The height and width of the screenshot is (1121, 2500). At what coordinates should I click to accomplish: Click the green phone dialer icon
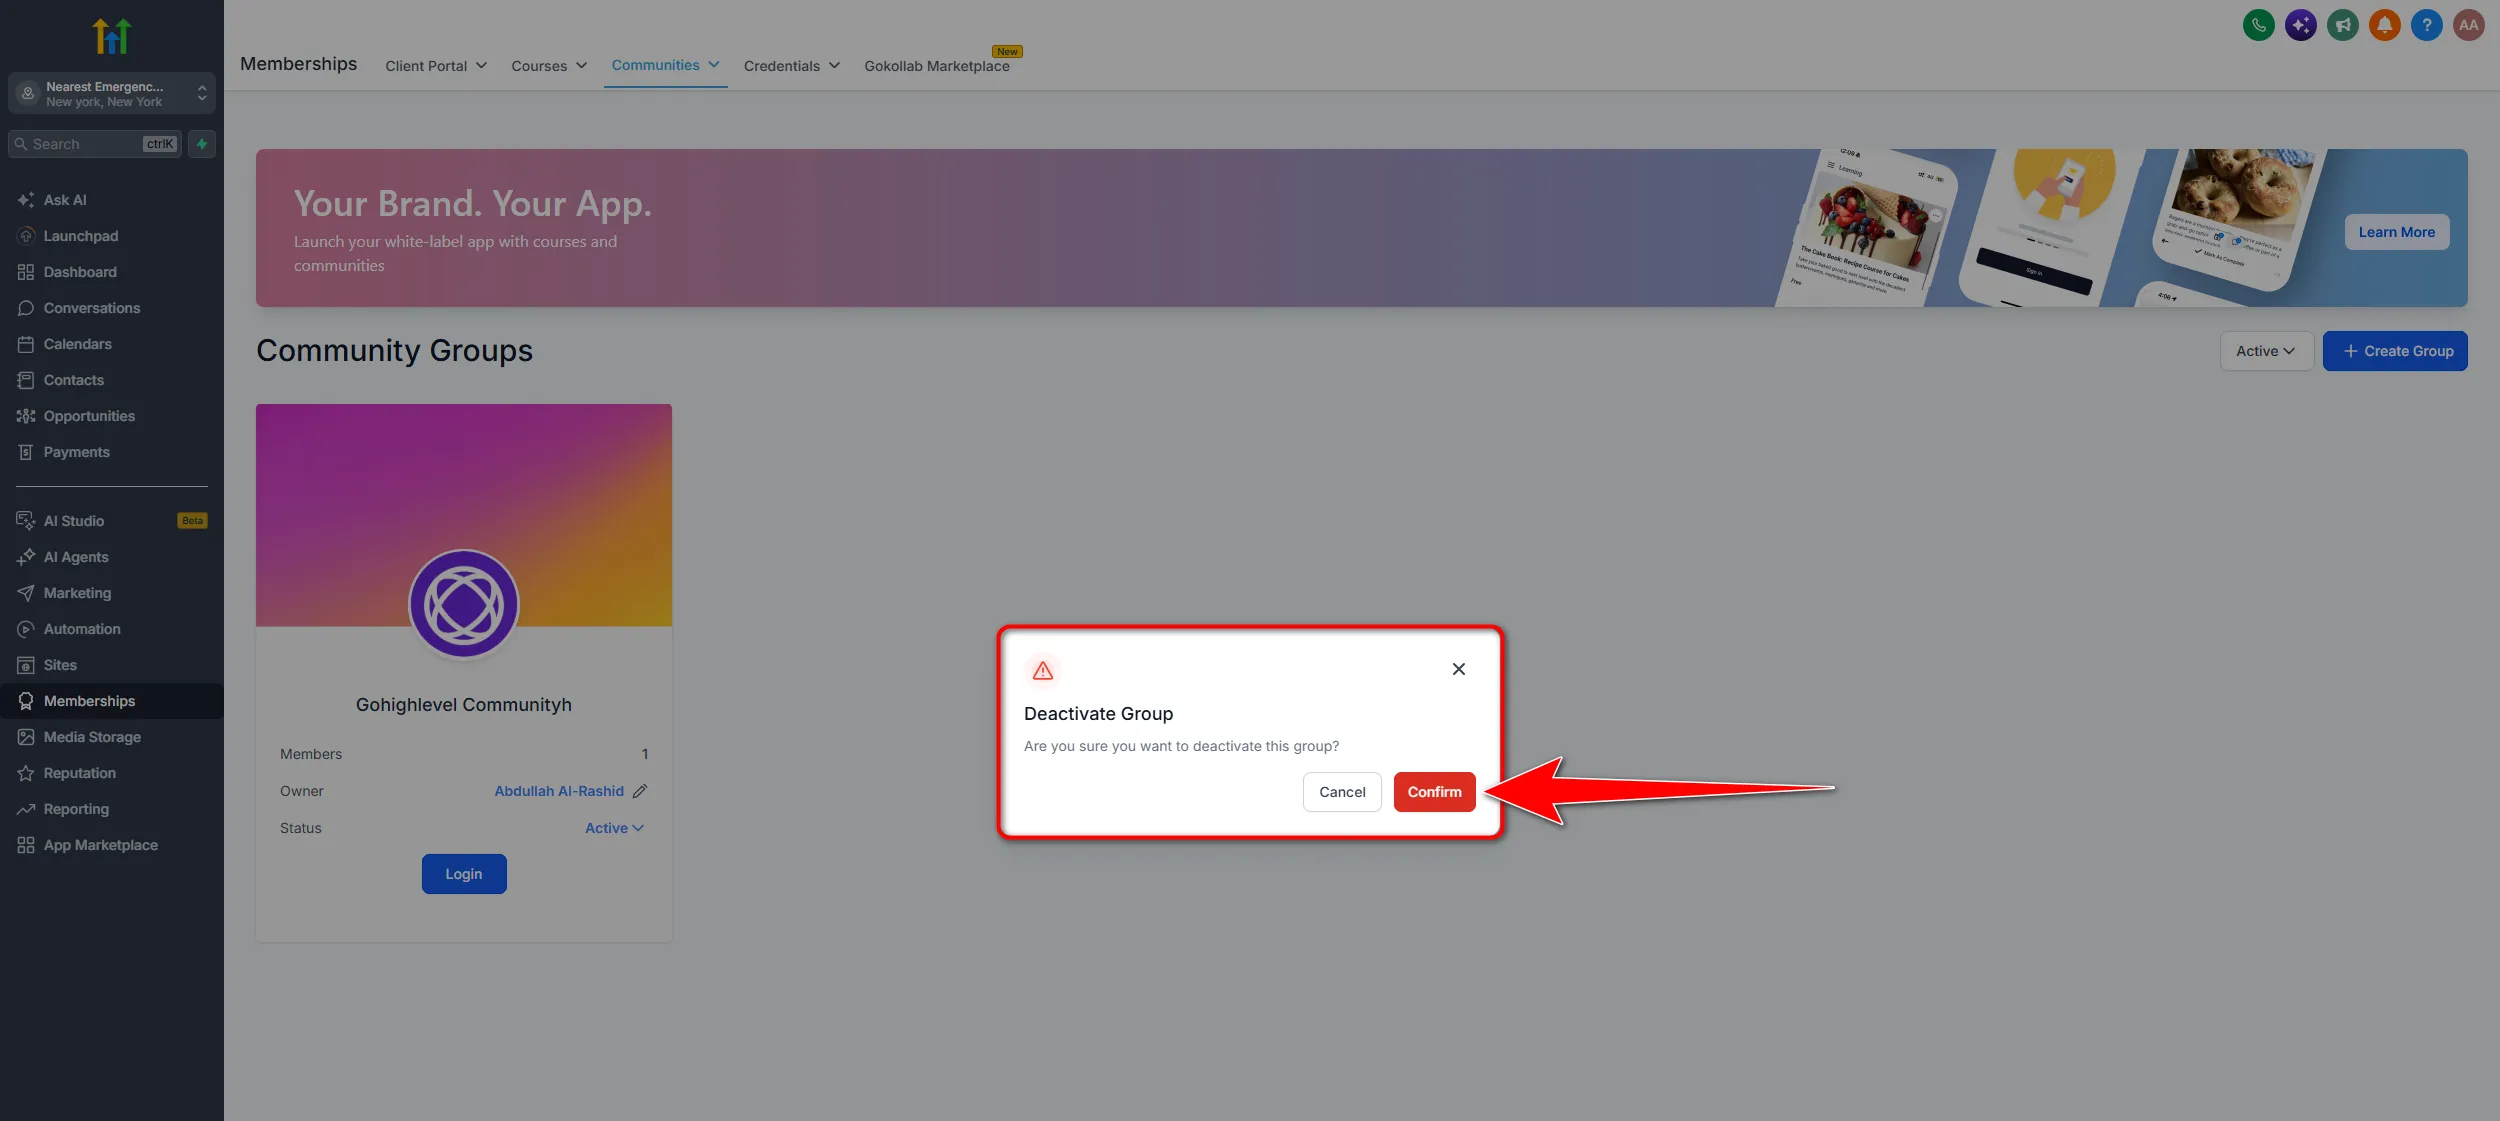click(x=2259, y=25)
